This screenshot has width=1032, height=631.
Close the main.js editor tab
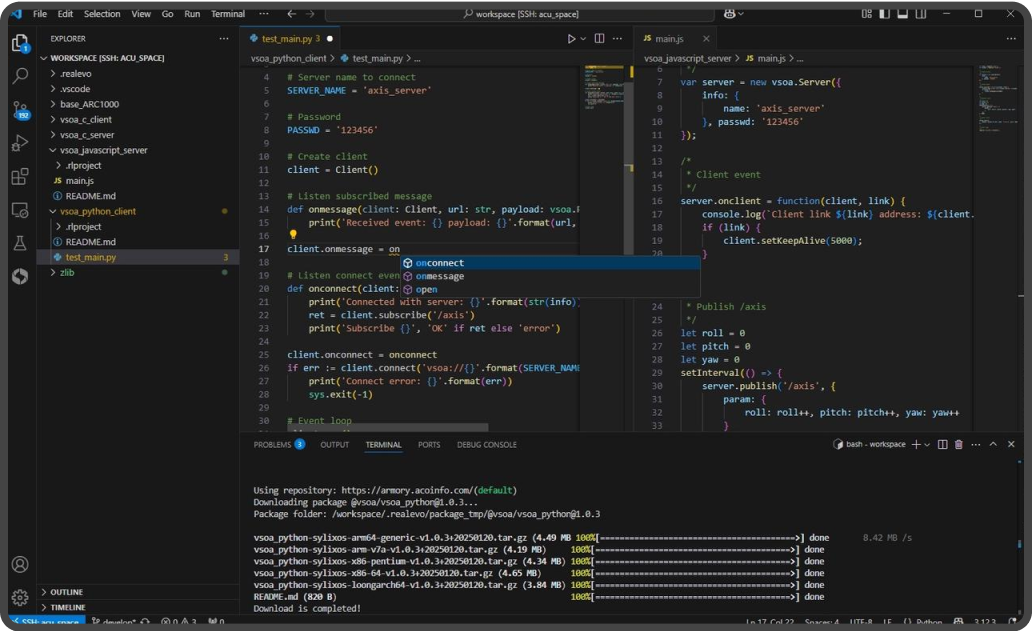[x=706, y=39]
